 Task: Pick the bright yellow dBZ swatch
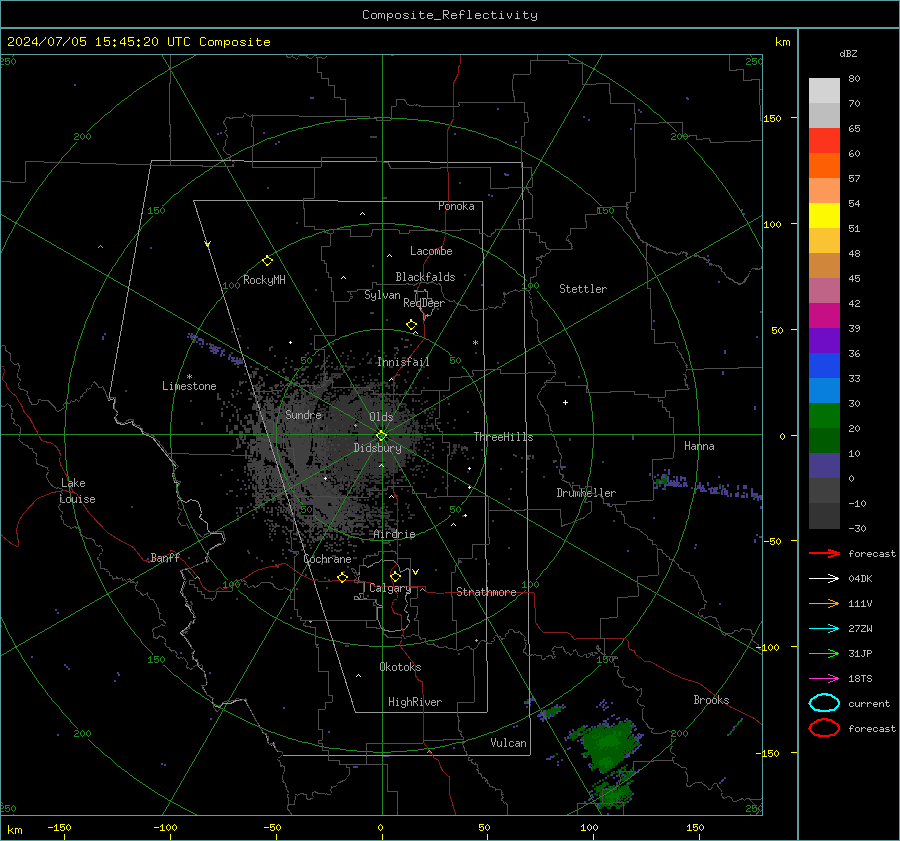tap(824, 216)
